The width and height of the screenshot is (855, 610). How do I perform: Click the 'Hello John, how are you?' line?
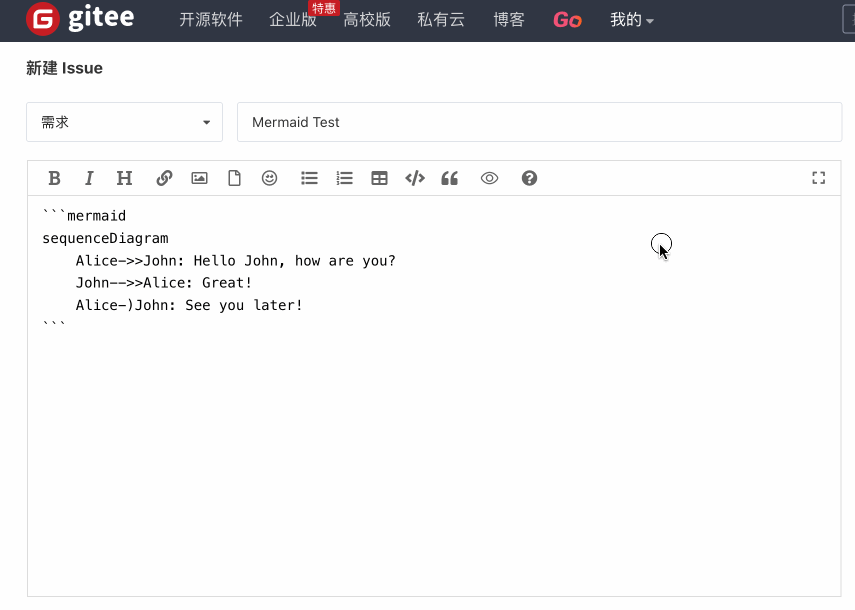point(236,261)
